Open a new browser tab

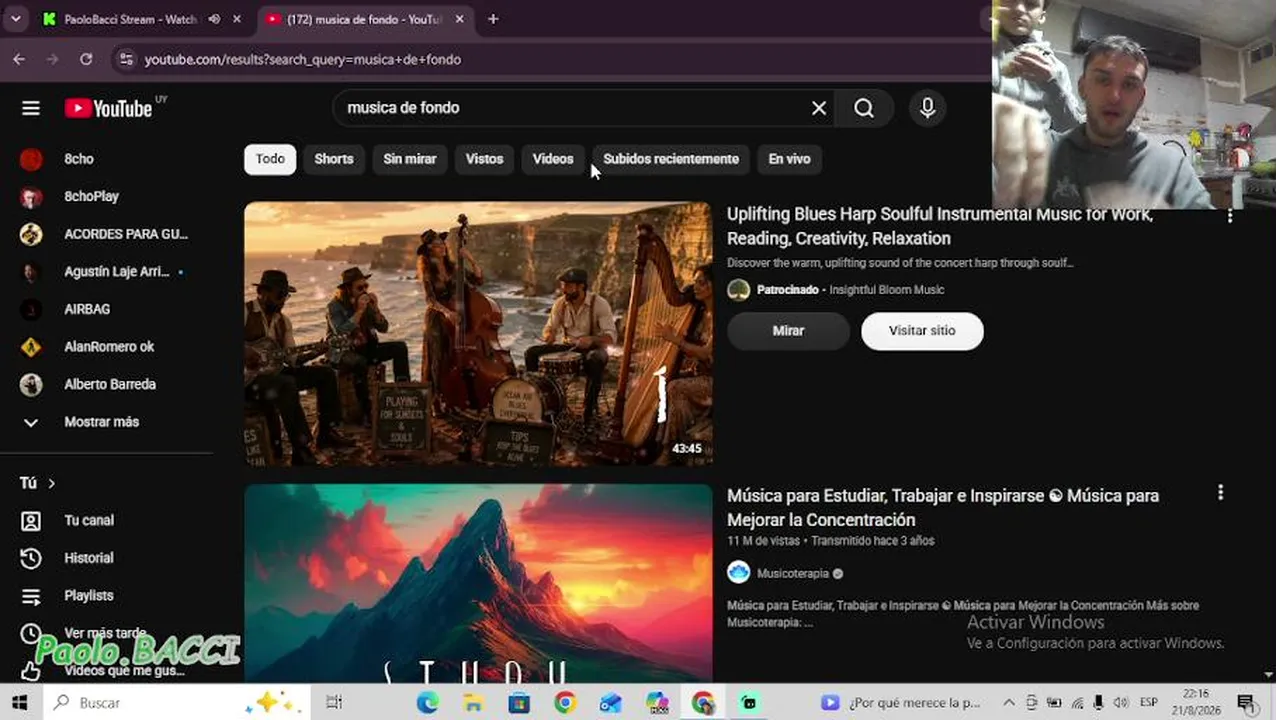493,19
